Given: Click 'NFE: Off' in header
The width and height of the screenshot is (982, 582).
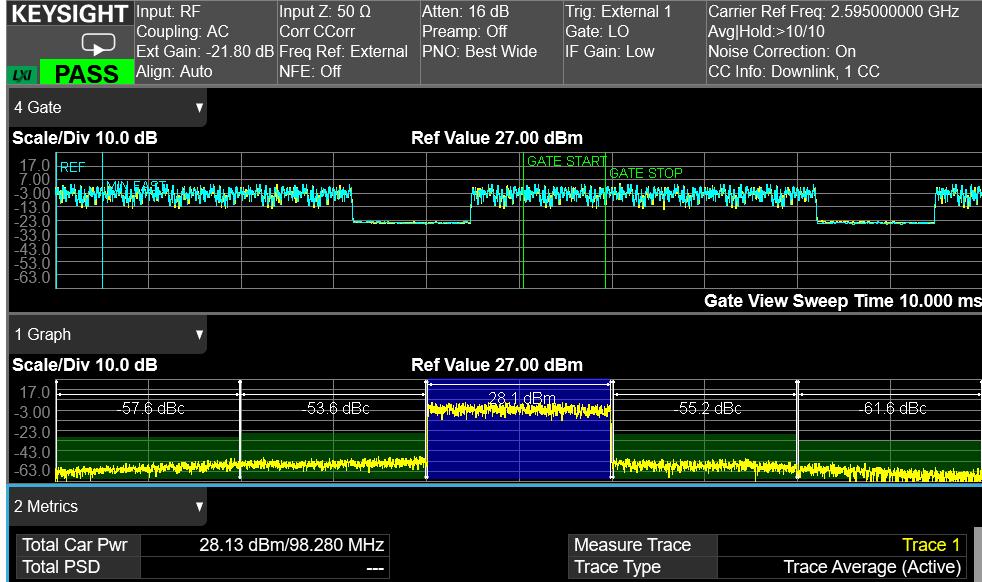Looking at the screenshot, I should (310, 72).
